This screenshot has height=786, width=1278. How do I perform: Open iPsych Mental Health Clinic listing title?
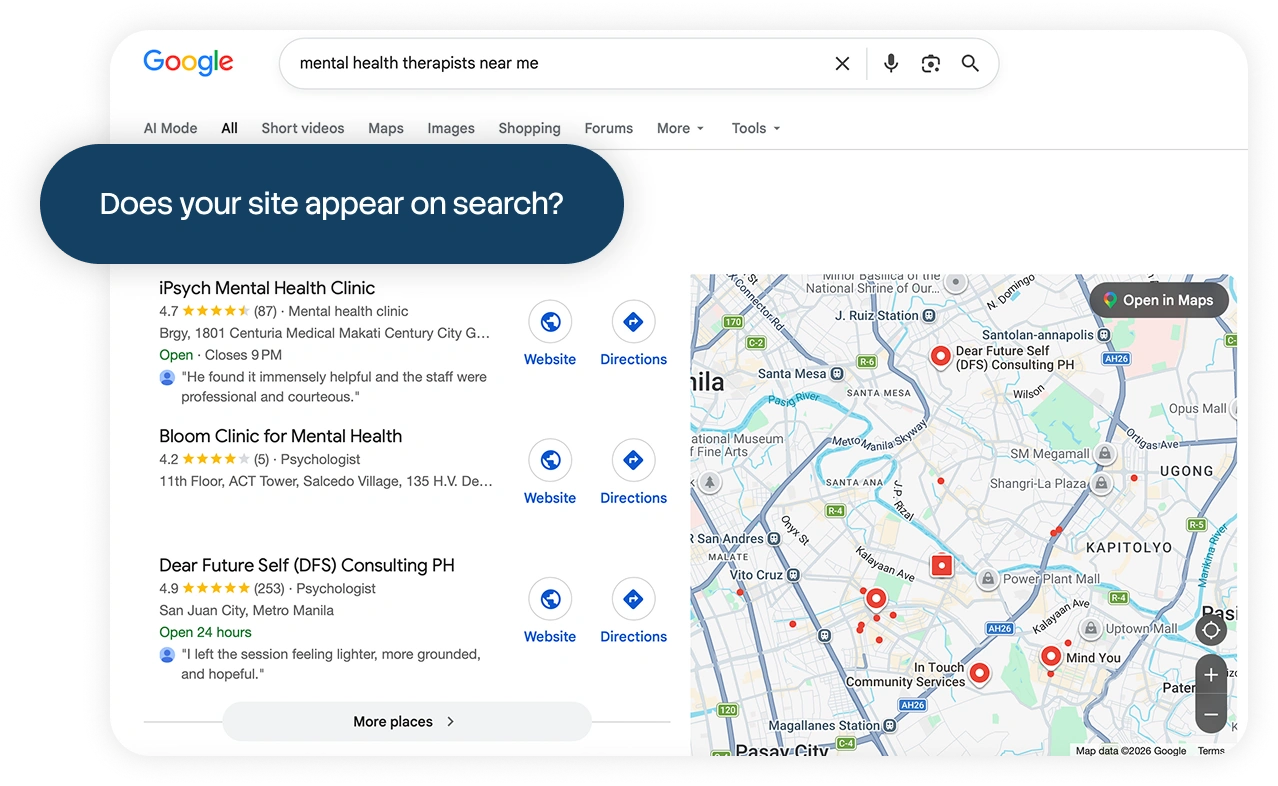coord(267,288)
